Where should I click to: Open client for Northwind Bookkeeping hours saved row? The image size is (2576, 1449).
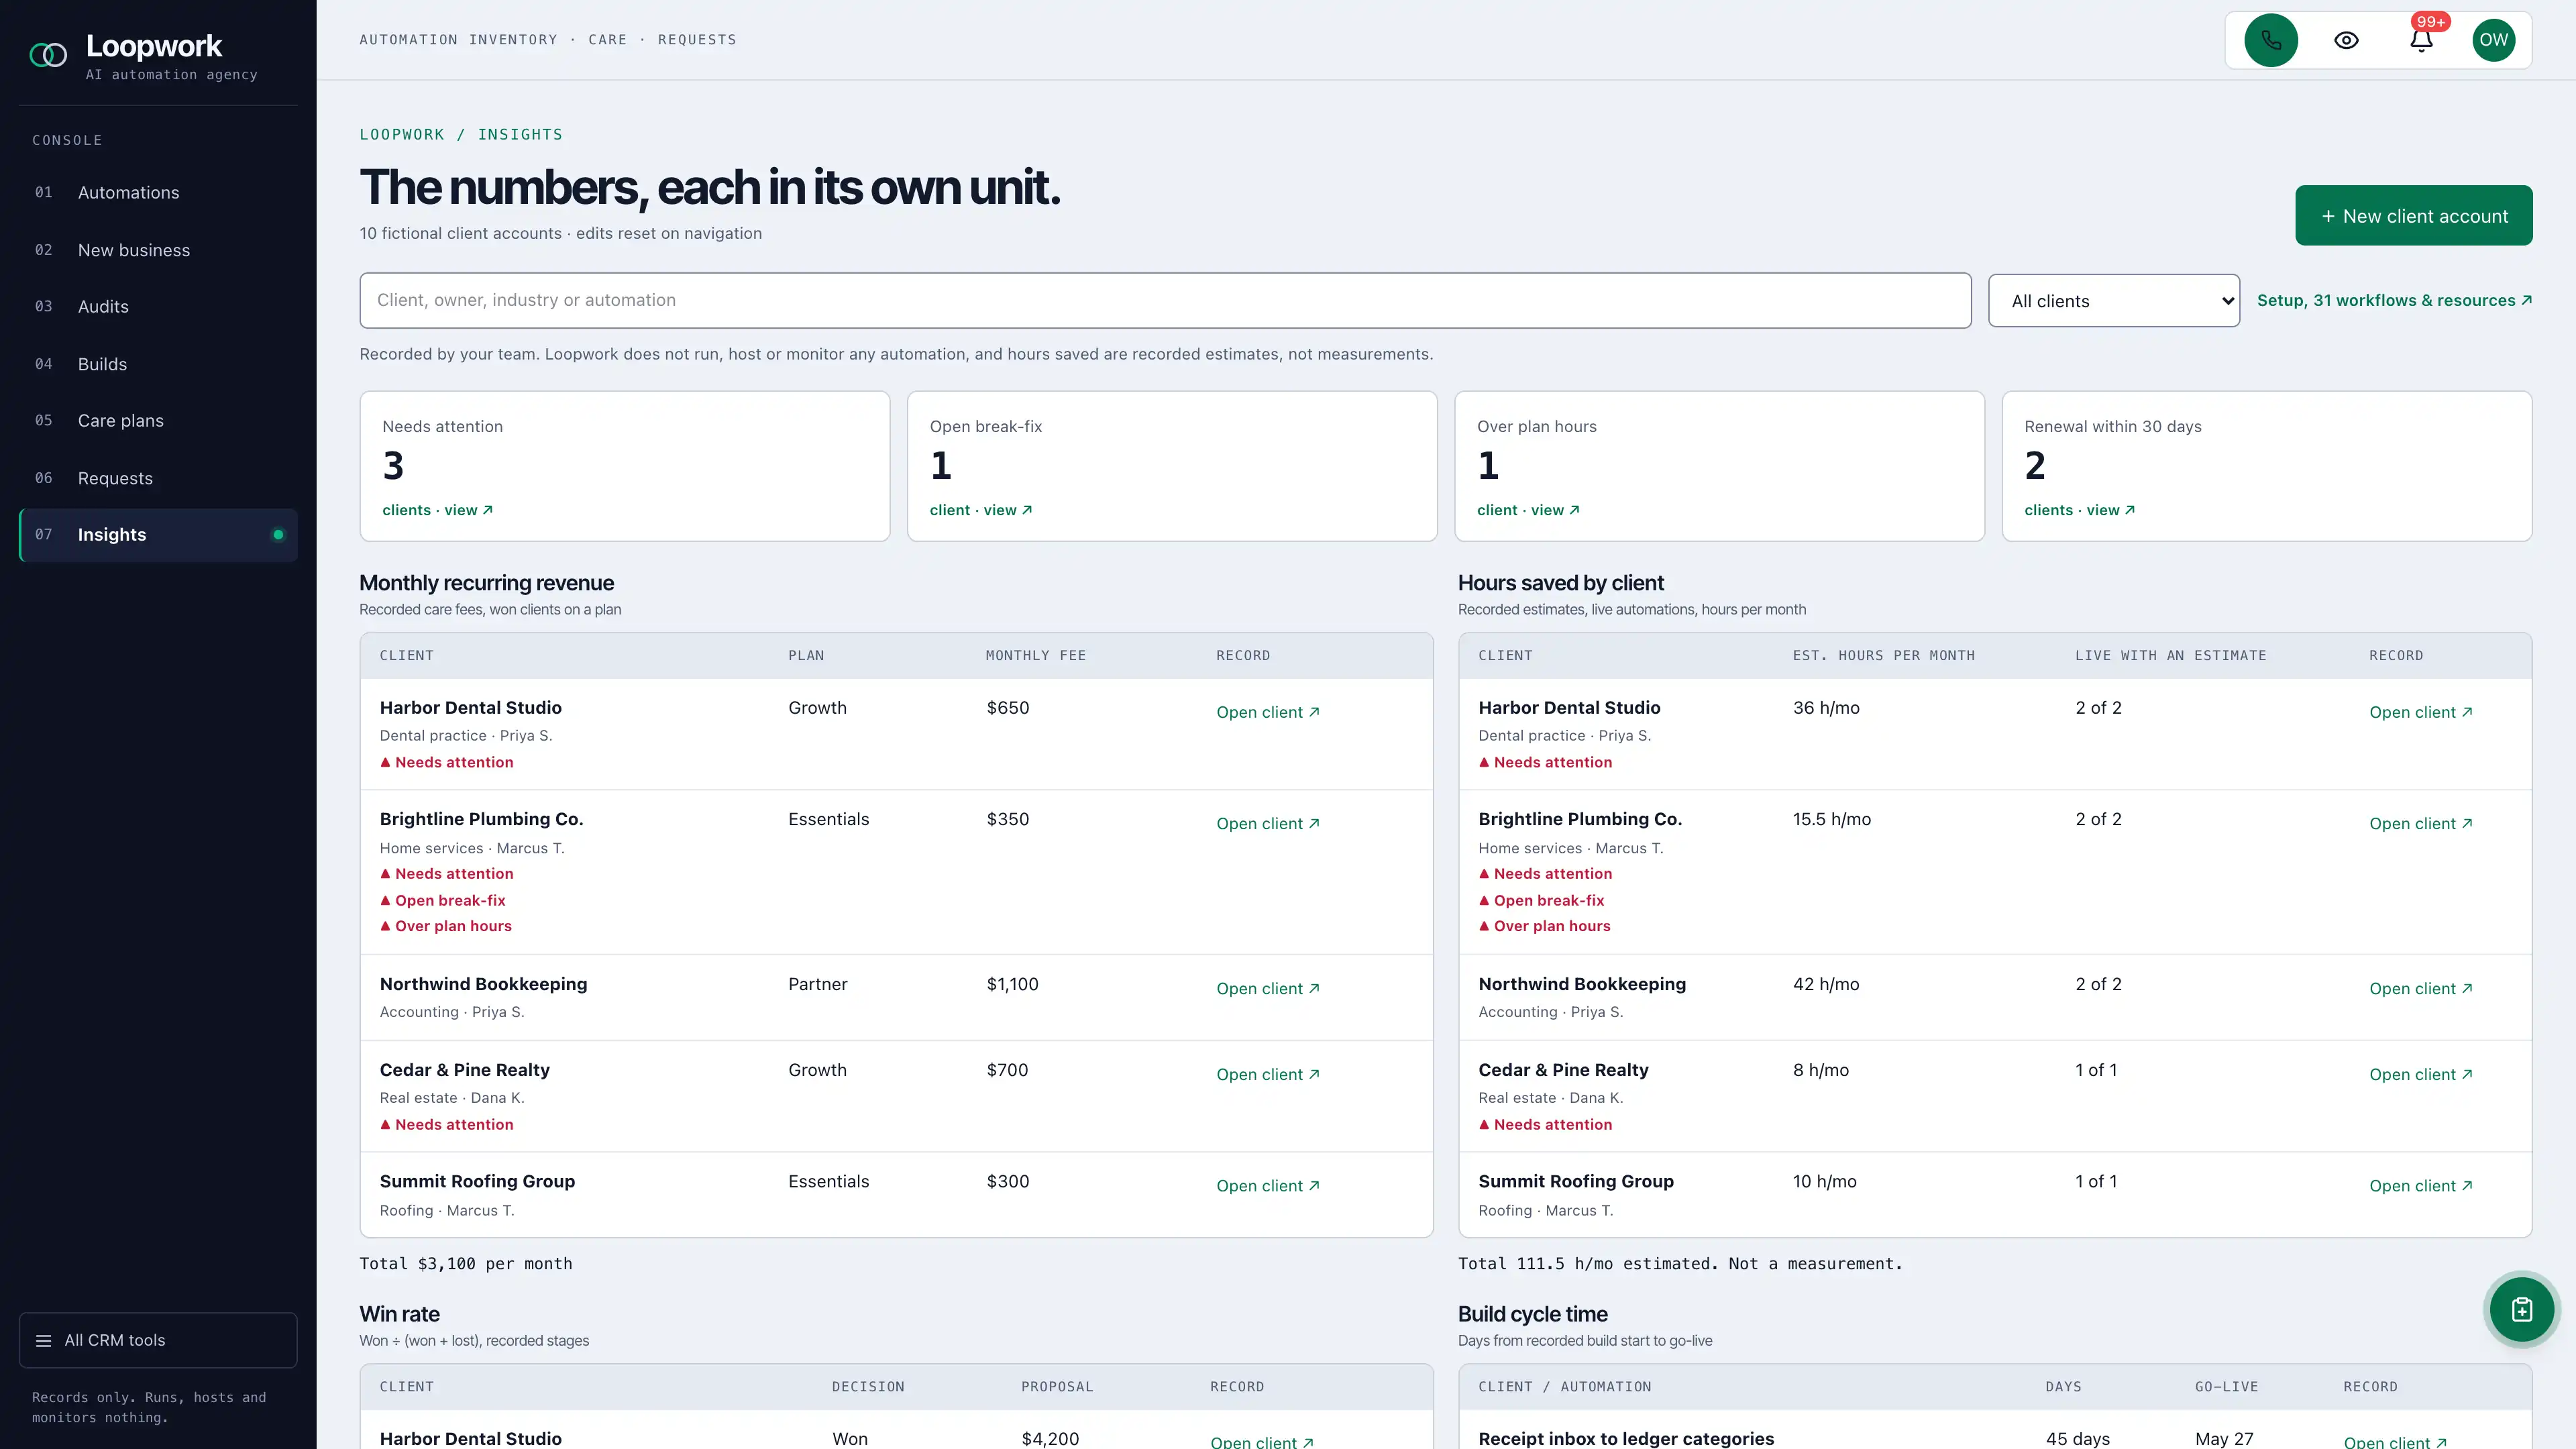[x=2421, y=988]
